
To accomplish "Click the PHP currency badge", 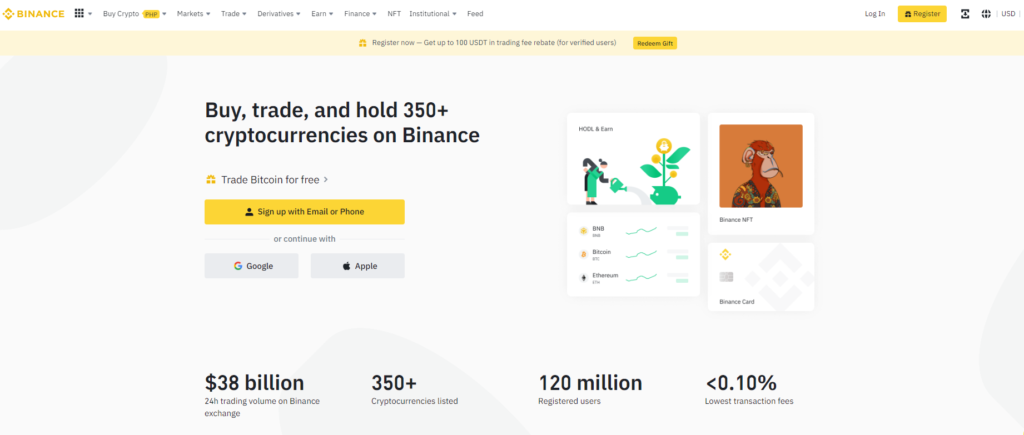I will coord(151,14).
